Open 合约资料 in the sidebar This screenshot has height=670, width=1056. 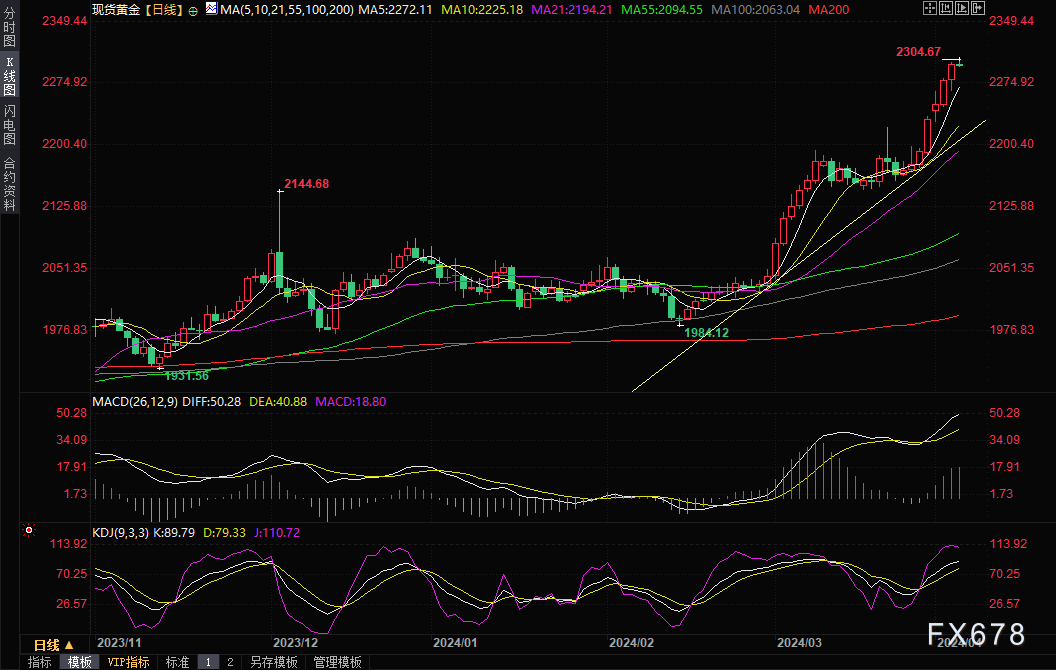[x=9, y=184]
